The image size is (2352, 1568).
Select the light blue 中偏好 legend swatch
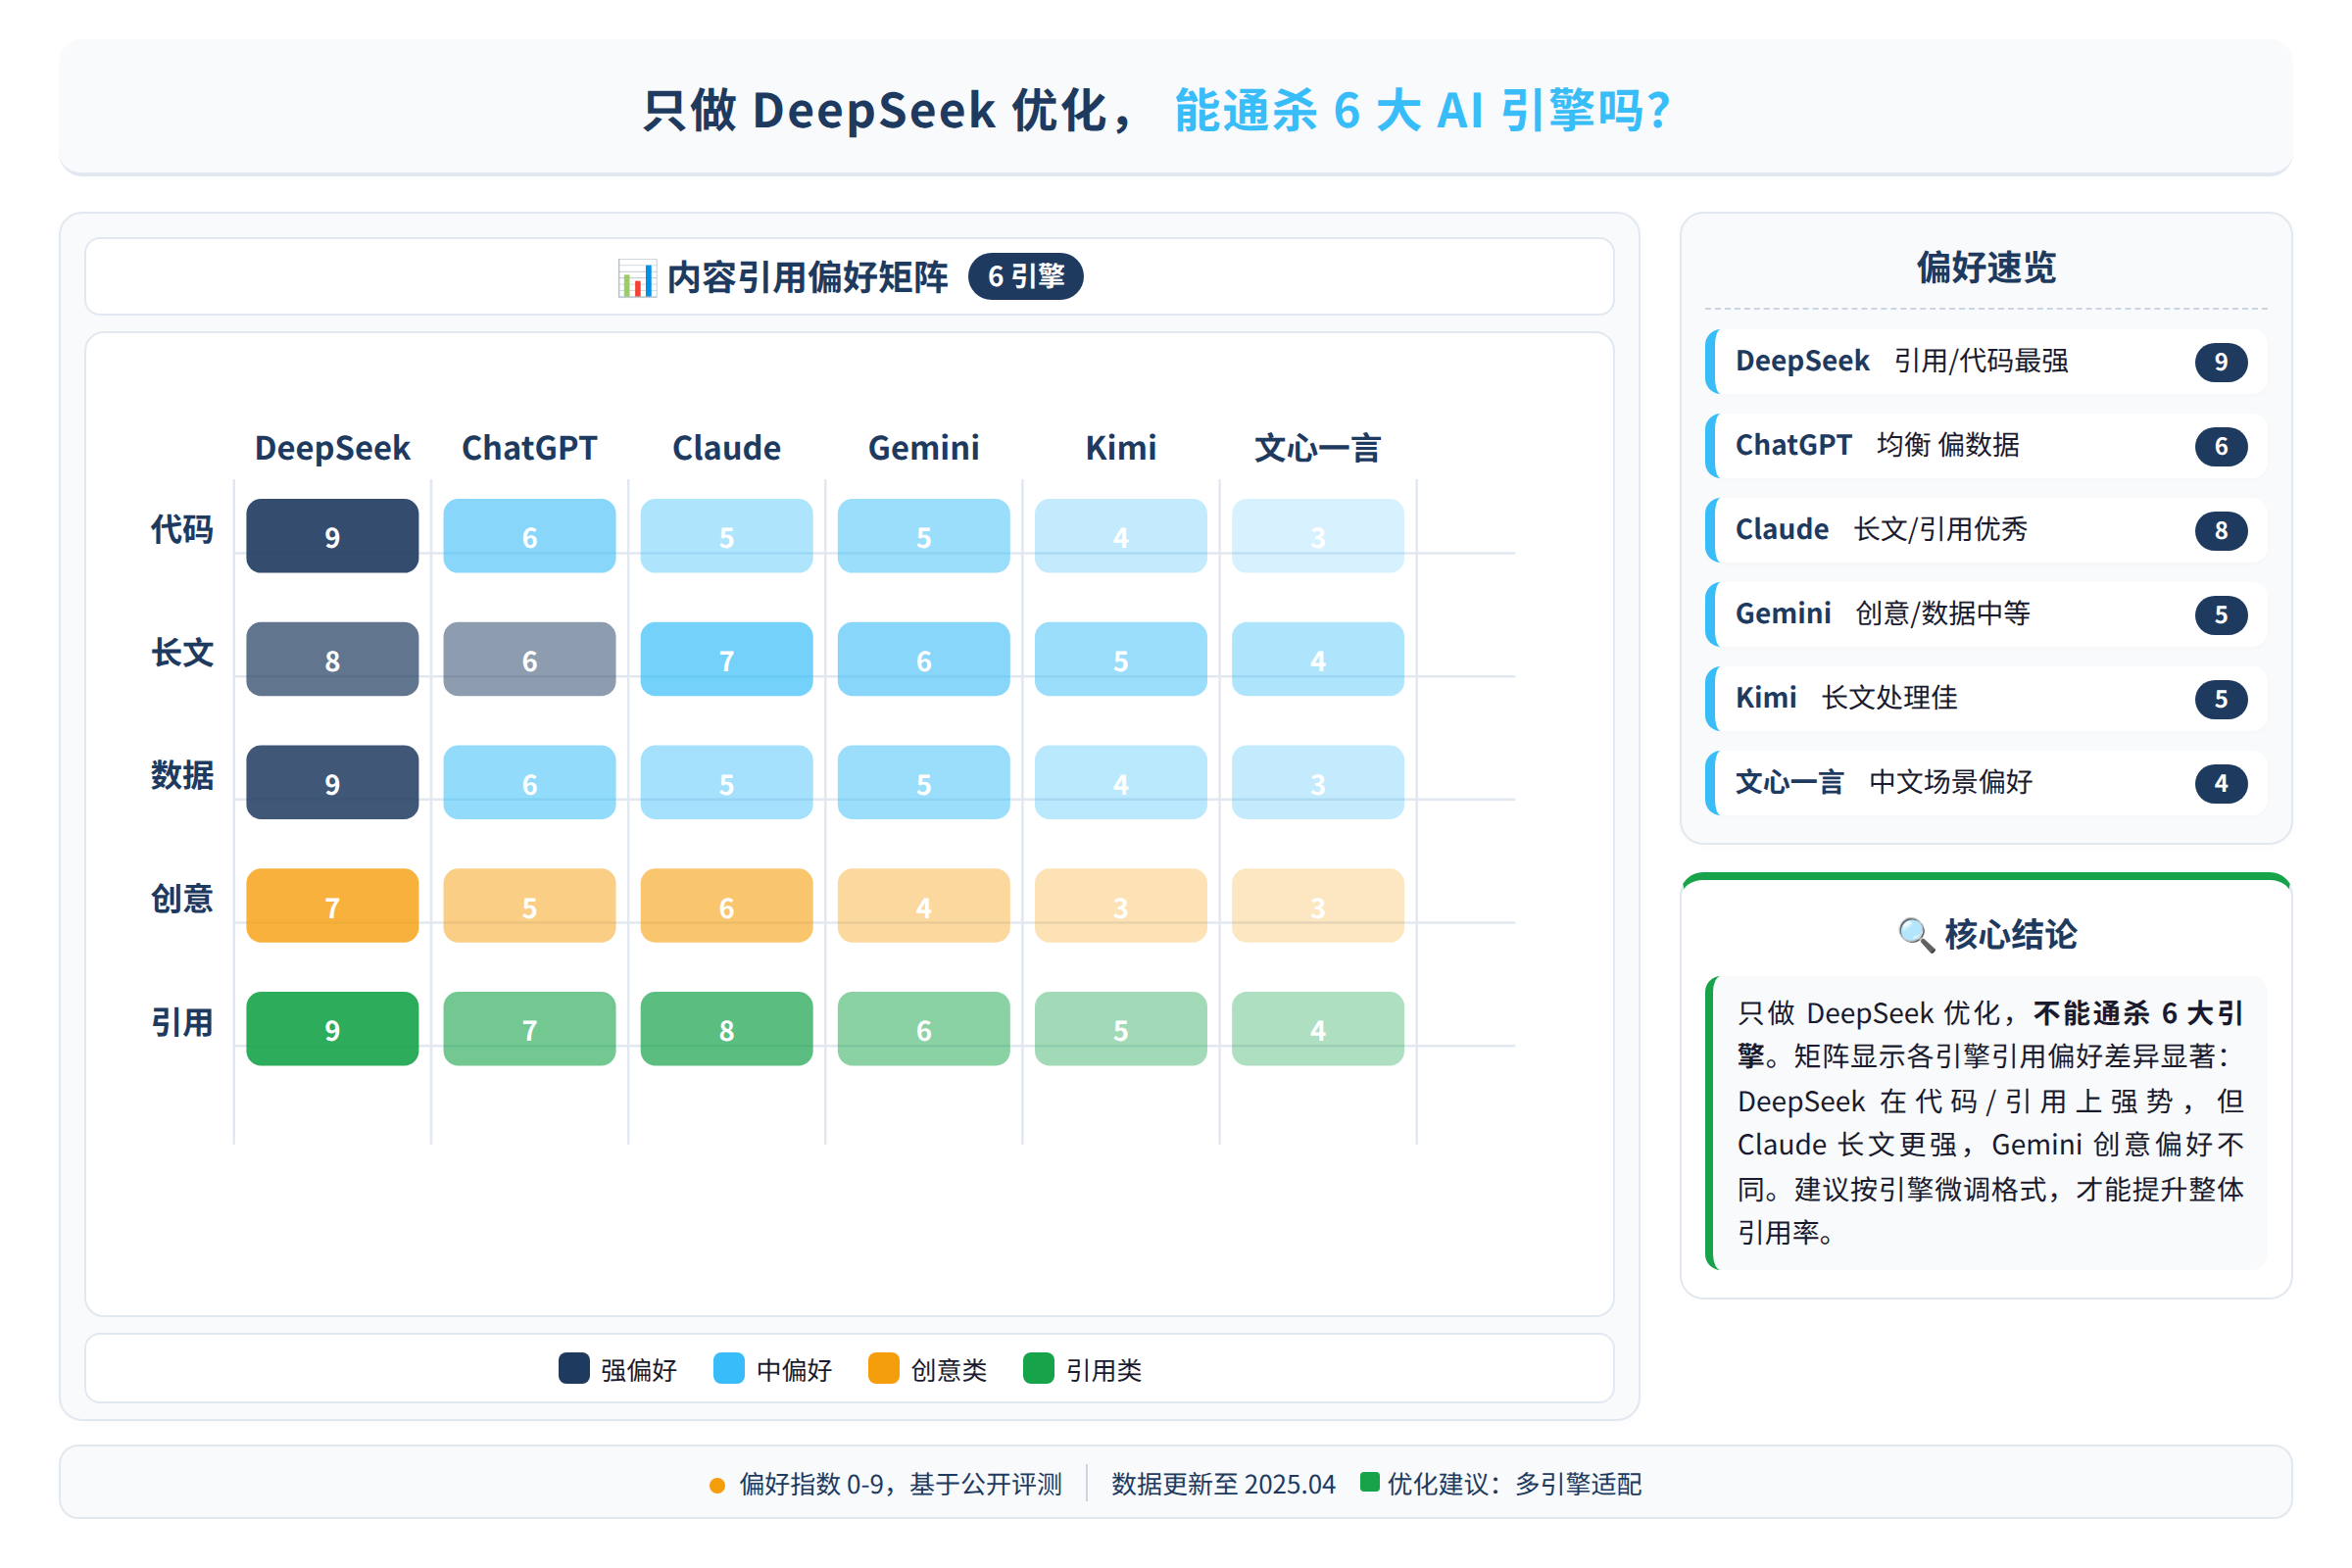(729, 1368)
